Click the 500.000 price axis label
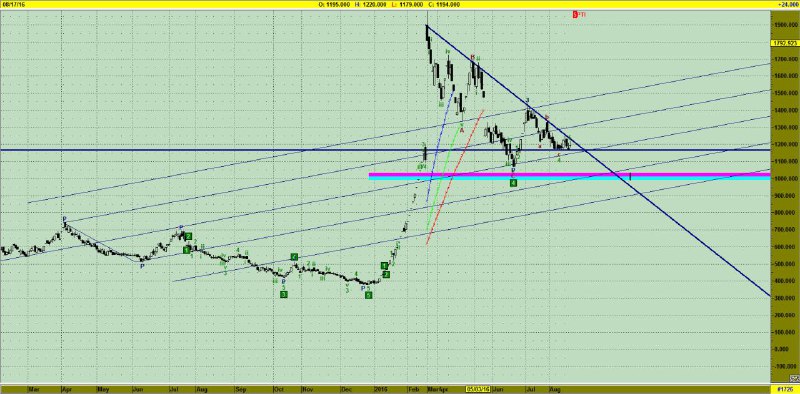Viewport: 800px width, 394px height. (786, 264)
